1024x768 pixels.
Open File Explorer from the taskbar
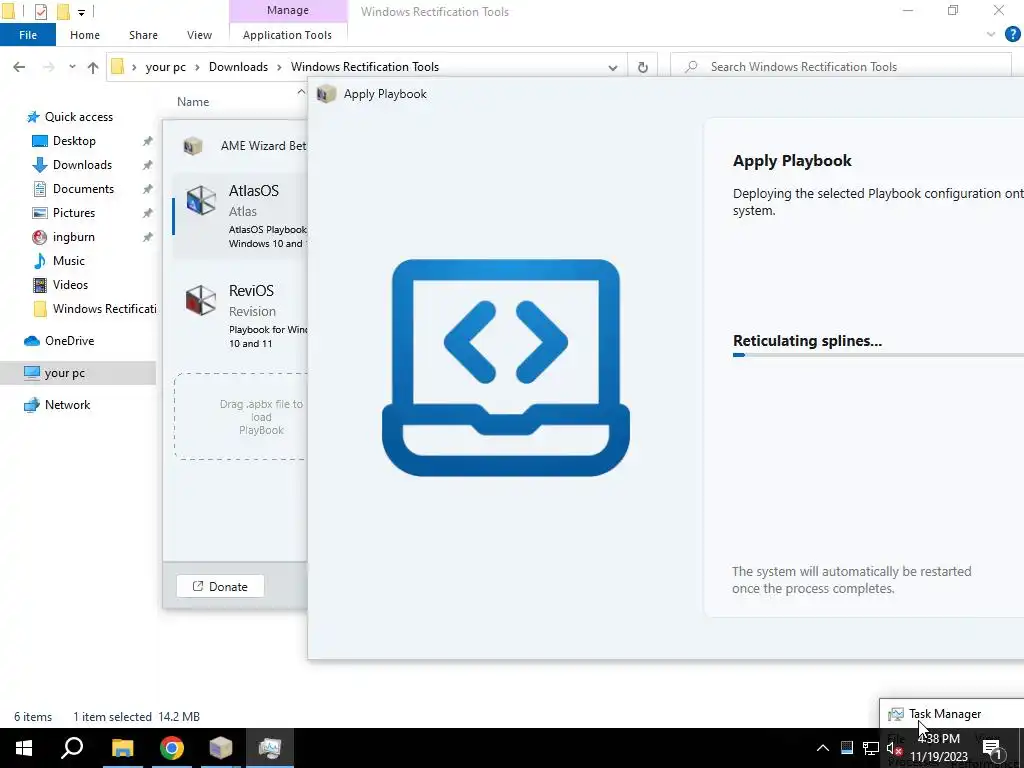point(122,748)
